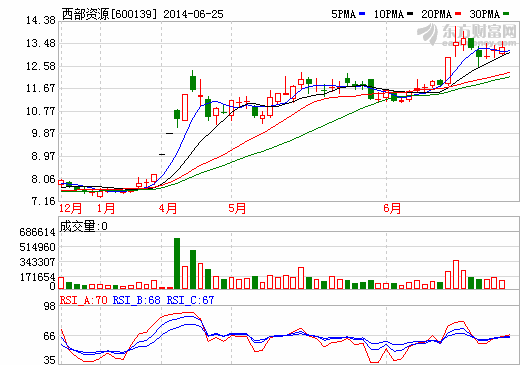Click the 514960 volume axis value
The image size is (520, 365).
click(37, 247)
